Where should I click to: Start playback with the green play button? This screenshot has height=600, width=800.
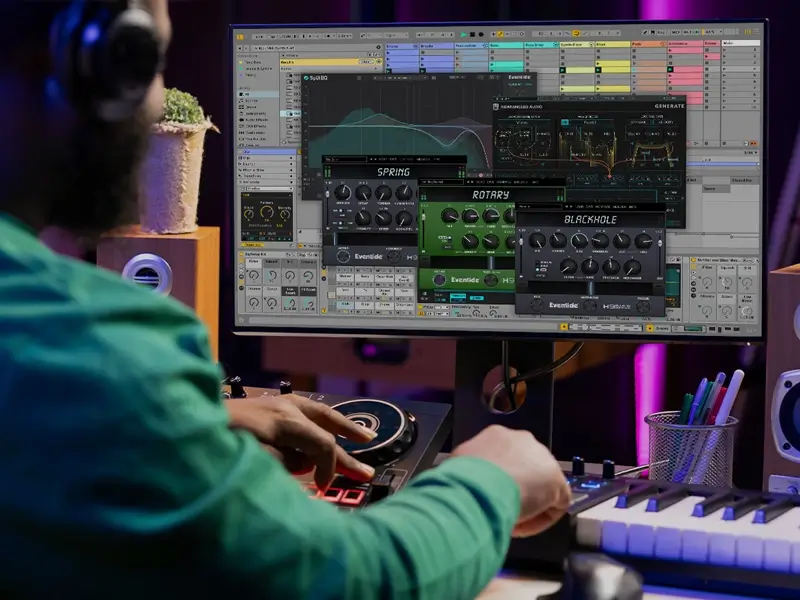463,35
